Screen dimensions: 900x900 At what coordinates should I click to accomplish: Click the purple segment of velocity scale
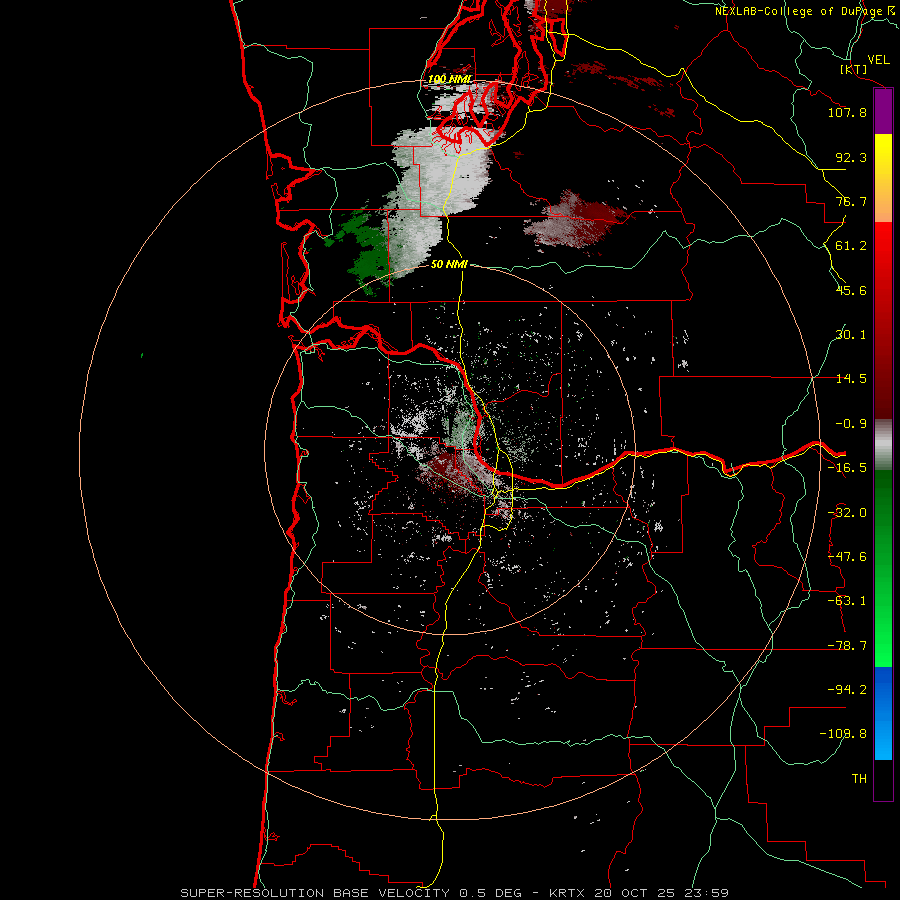click(883, 111)
